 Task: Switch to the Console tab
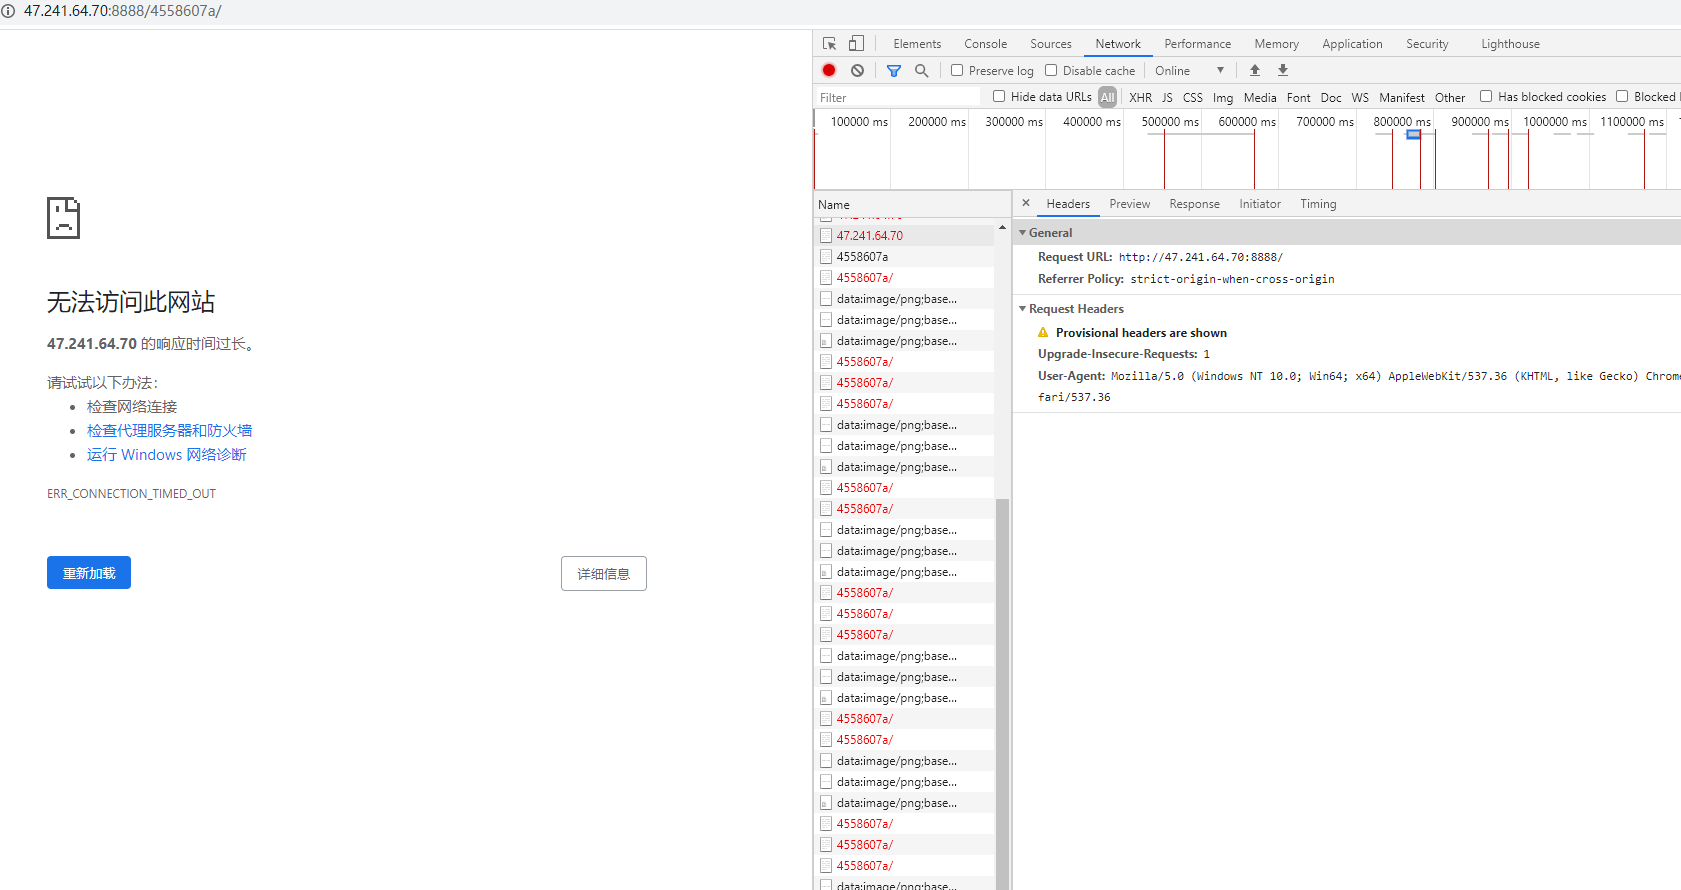click(985, 44)
